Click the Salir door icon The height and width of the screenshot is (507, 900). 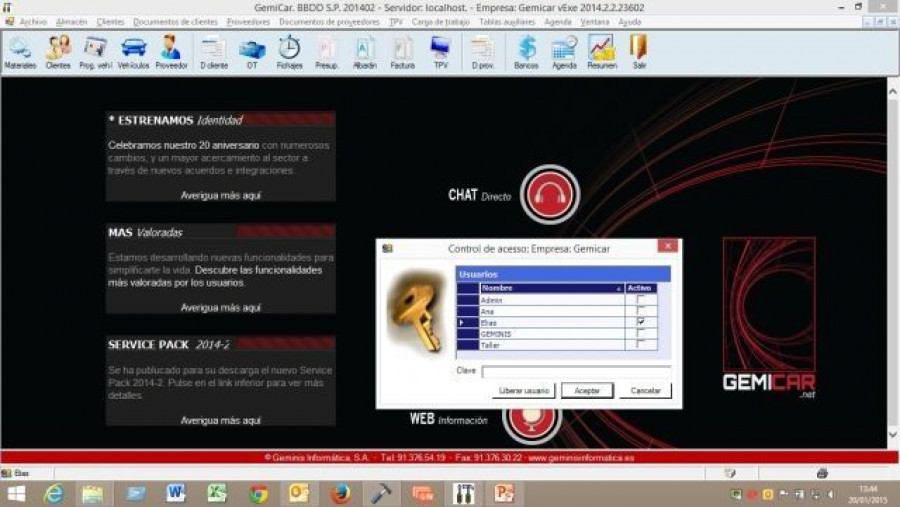tap(639, 52)
